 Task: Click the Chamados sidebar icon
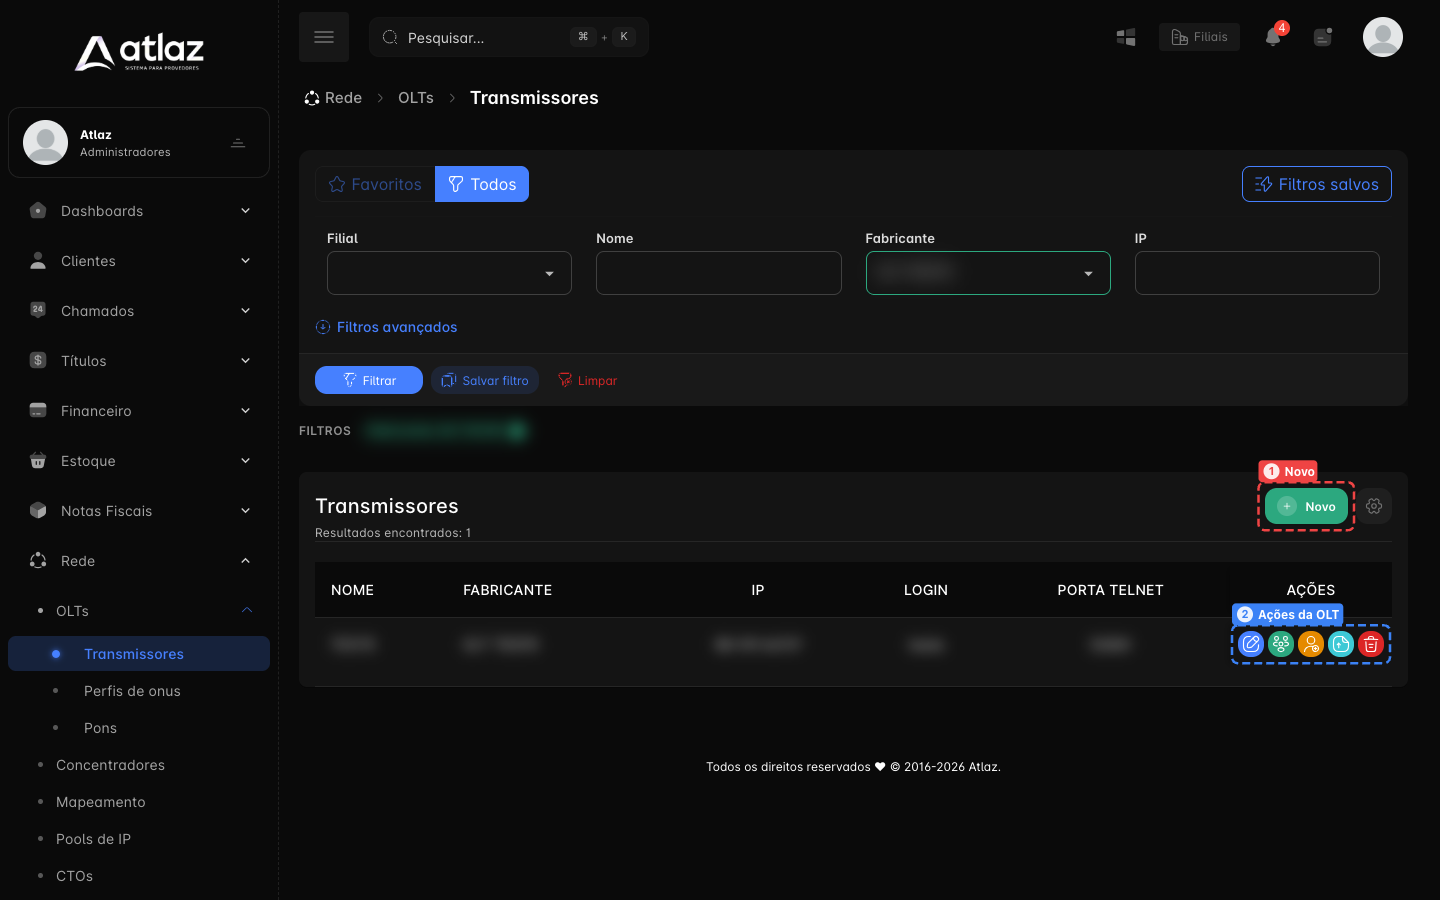tap(38, 310)
